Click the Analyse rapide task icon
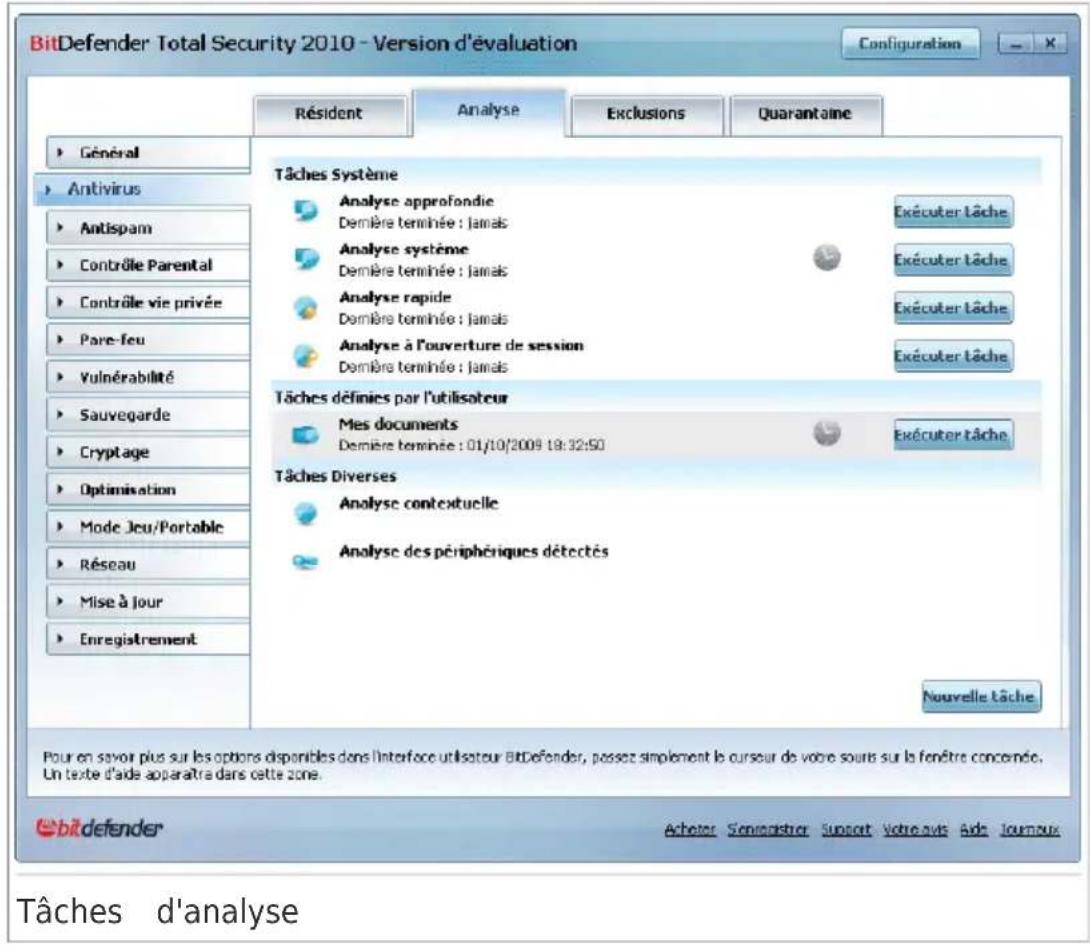Image resolution: width=1090 pixels, height=945 pixels. [305, 307]
